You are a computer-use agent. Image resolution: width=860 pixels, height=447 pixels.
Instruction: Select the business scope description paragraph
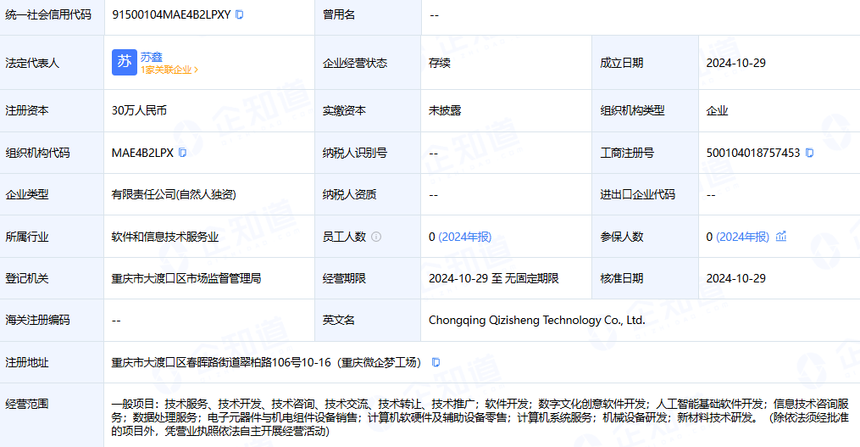pyautogui.click(x=480, y=417)
